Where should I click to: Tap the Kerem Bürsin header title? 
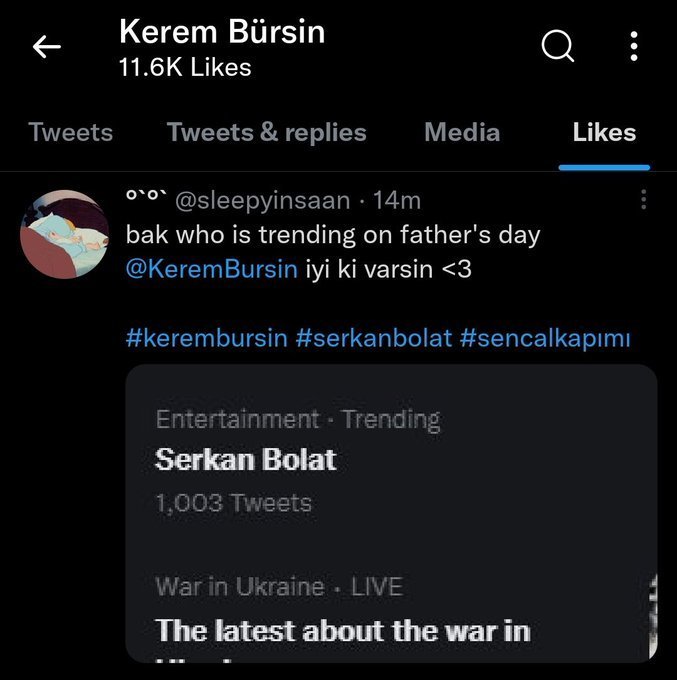(222, 31)
